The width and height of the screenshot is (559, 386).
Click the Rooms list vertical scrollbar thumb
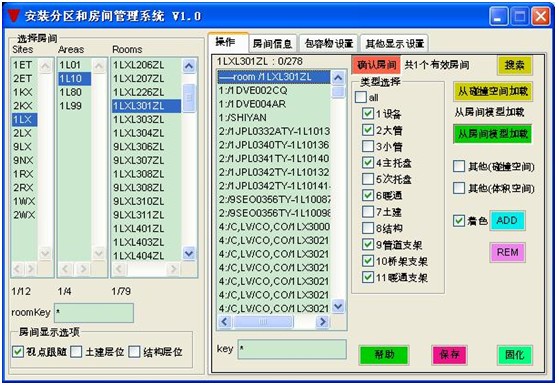pyautogui.click(x=189, y=98)
